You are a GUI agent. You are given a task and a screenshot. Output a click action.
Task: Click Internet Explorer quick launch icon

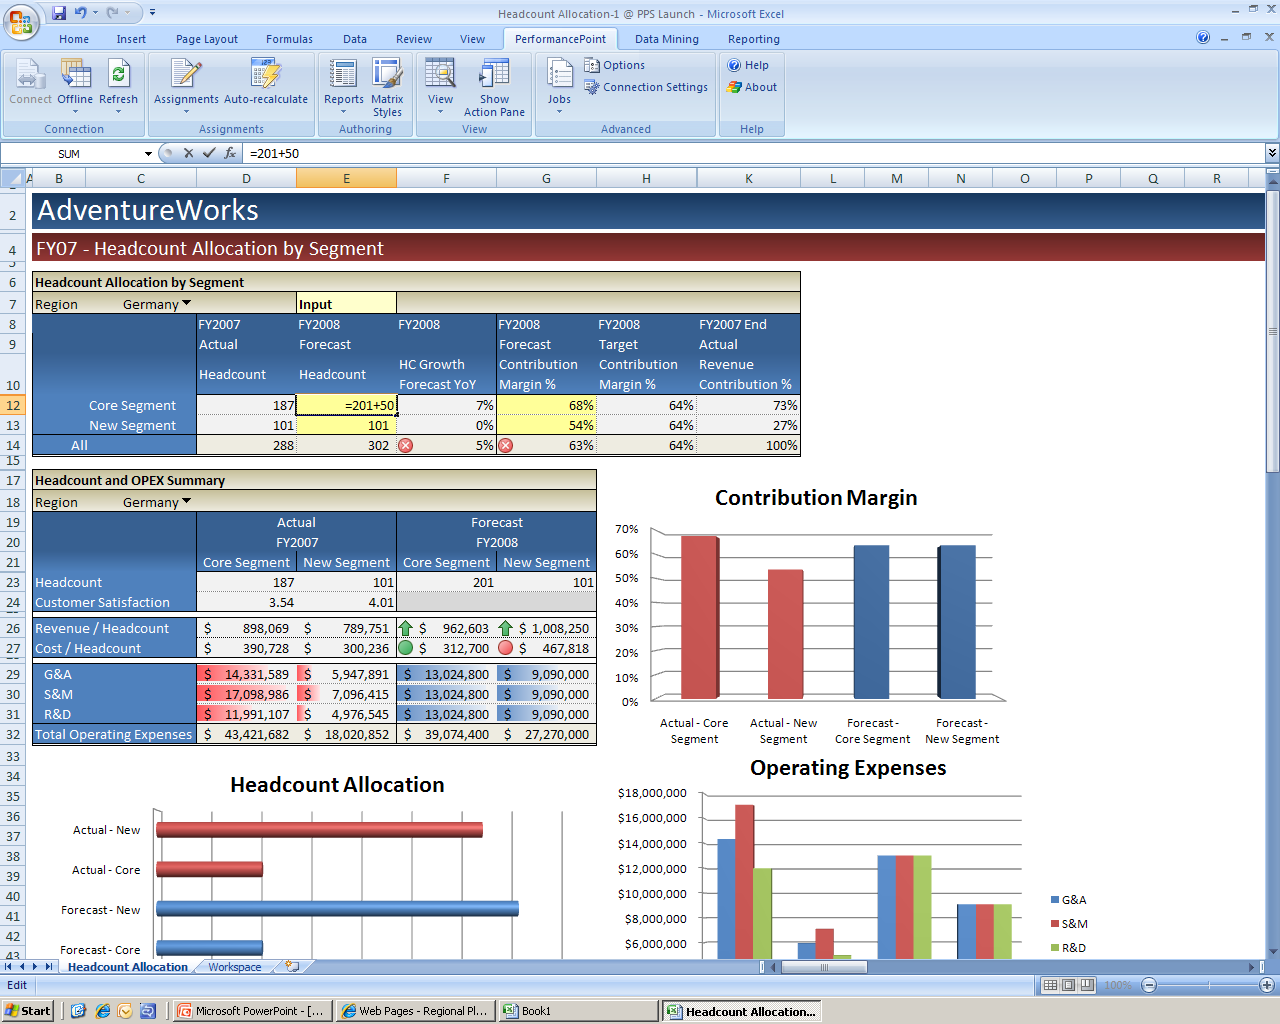click(x=102, y=1011)
